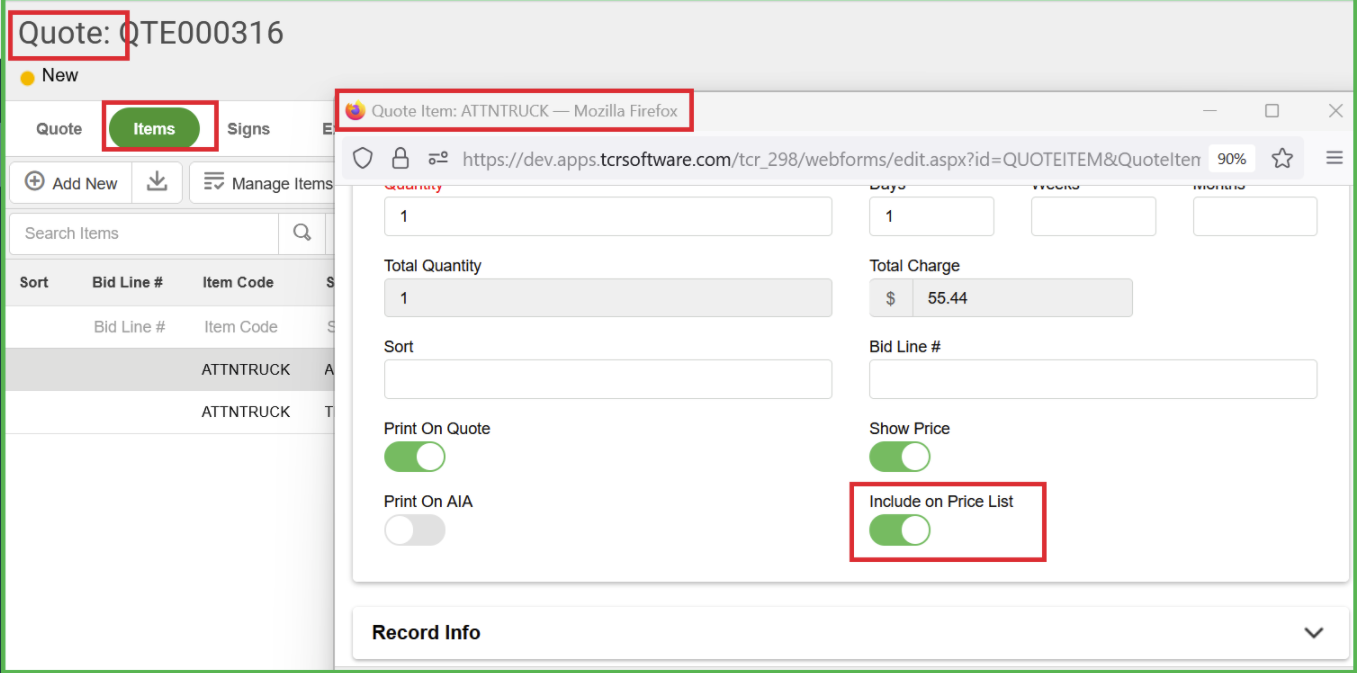The height and width of the screenshot is (673, 1357).
Task: Disable the Include on Price List toggle
Action: (x=899, y=530)
